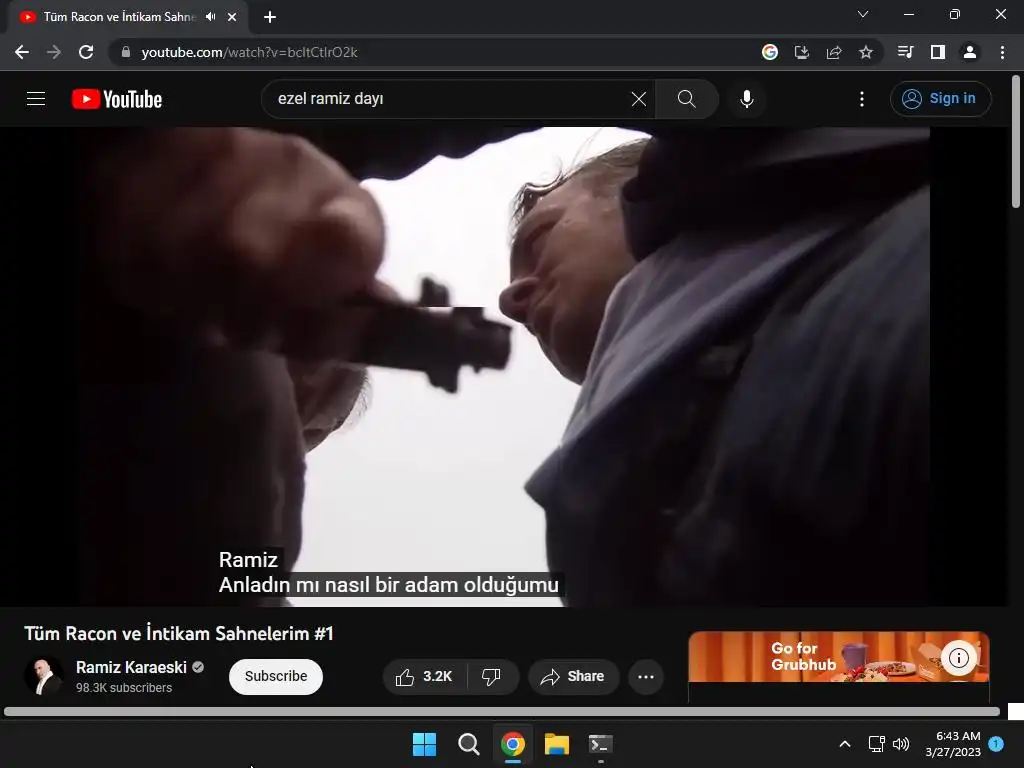Show hidden system tray icons
Screen dimensions: 1024x768
[x=845, y=744]
